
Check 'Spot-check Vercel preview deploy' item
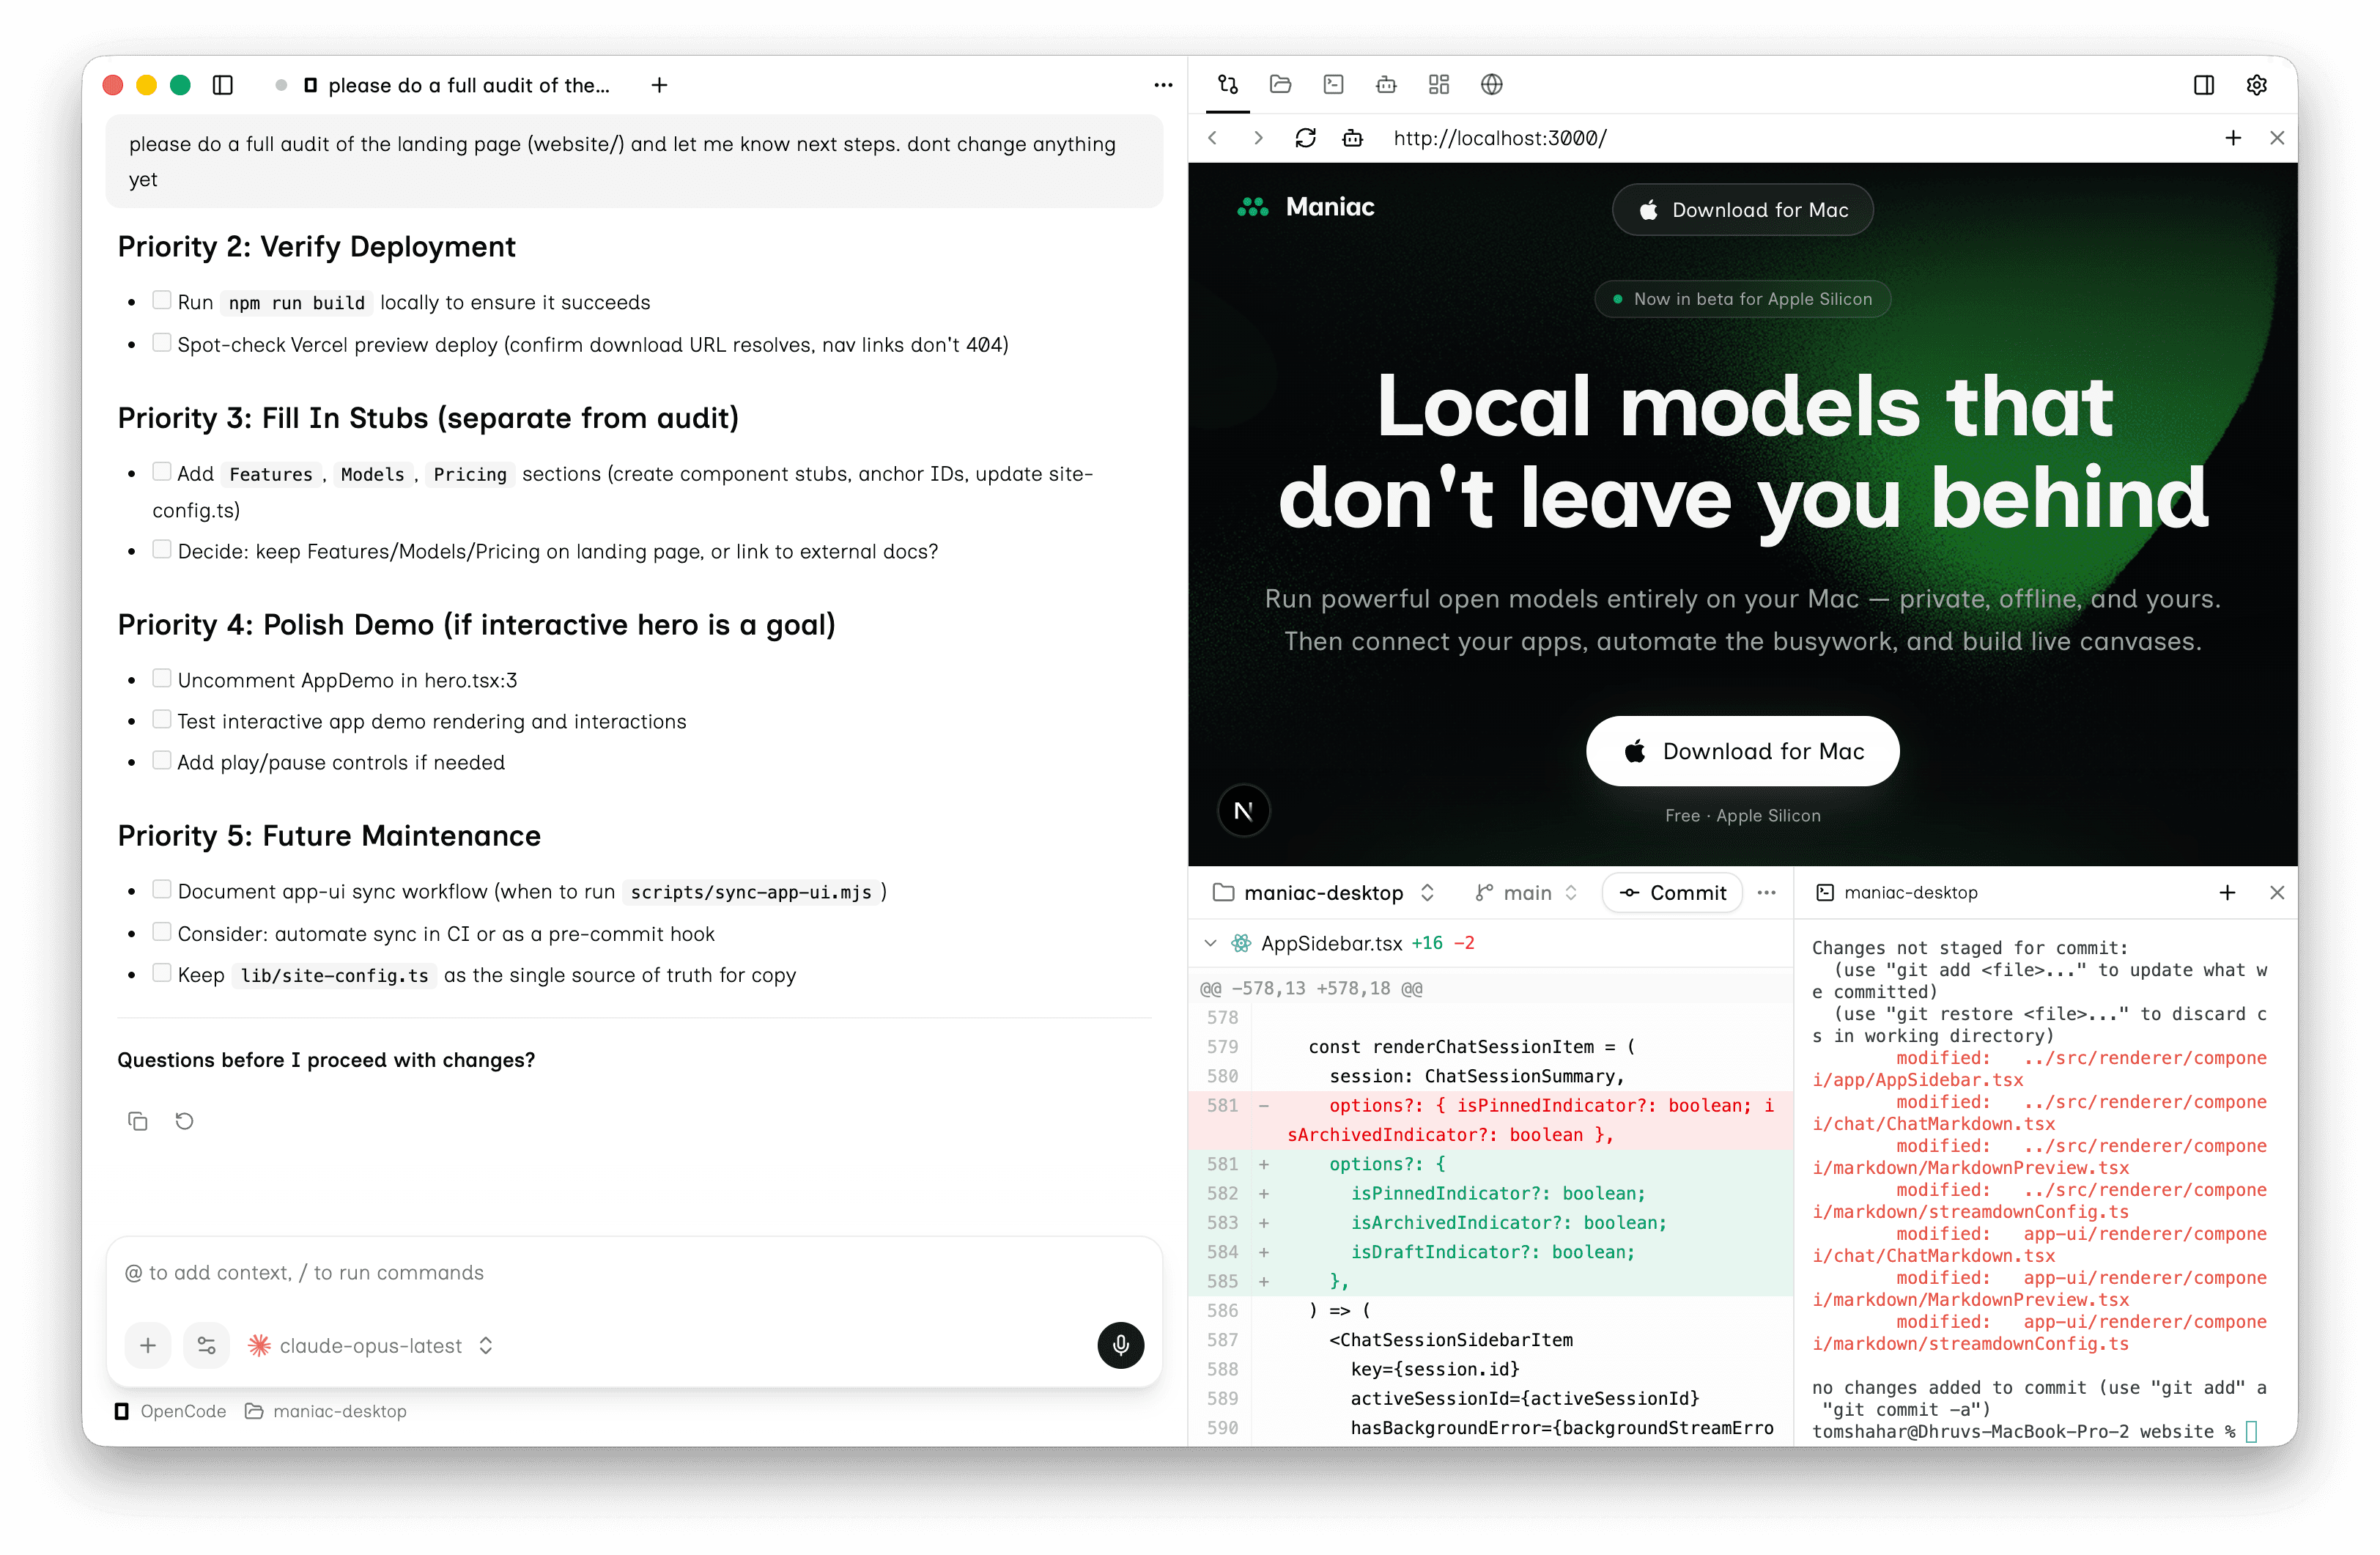pyautogui.click(x=161, y=342)
